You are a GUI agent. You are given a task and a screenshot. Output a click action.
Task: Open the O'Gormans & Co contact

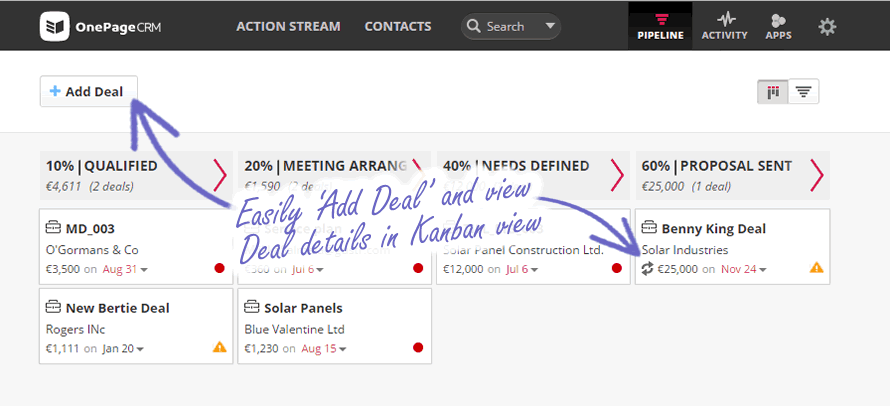pyautogui.click(x=92, y=250)
